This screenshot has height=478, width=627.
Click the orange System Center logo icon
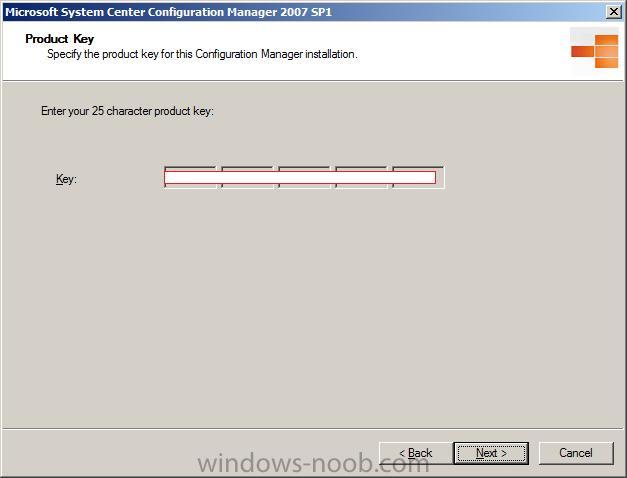(594, 51)
